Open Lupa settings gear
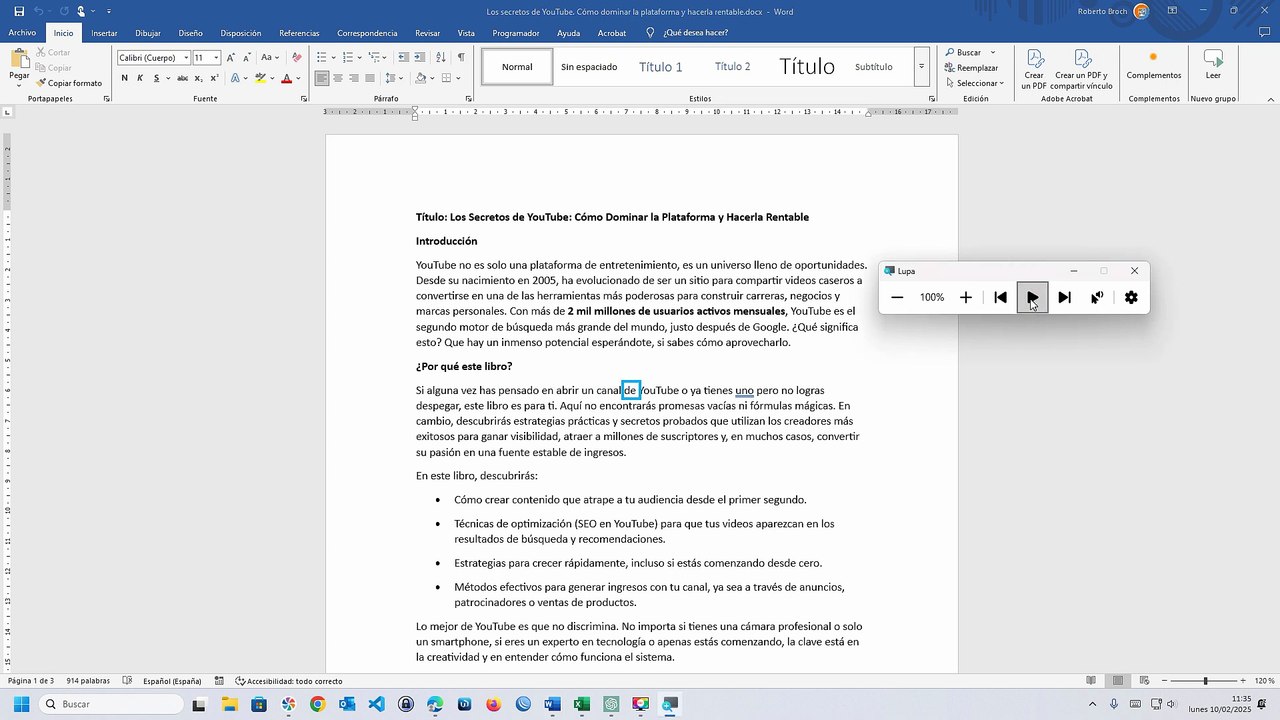1280x720 pixels. [x=1131, y=297]
